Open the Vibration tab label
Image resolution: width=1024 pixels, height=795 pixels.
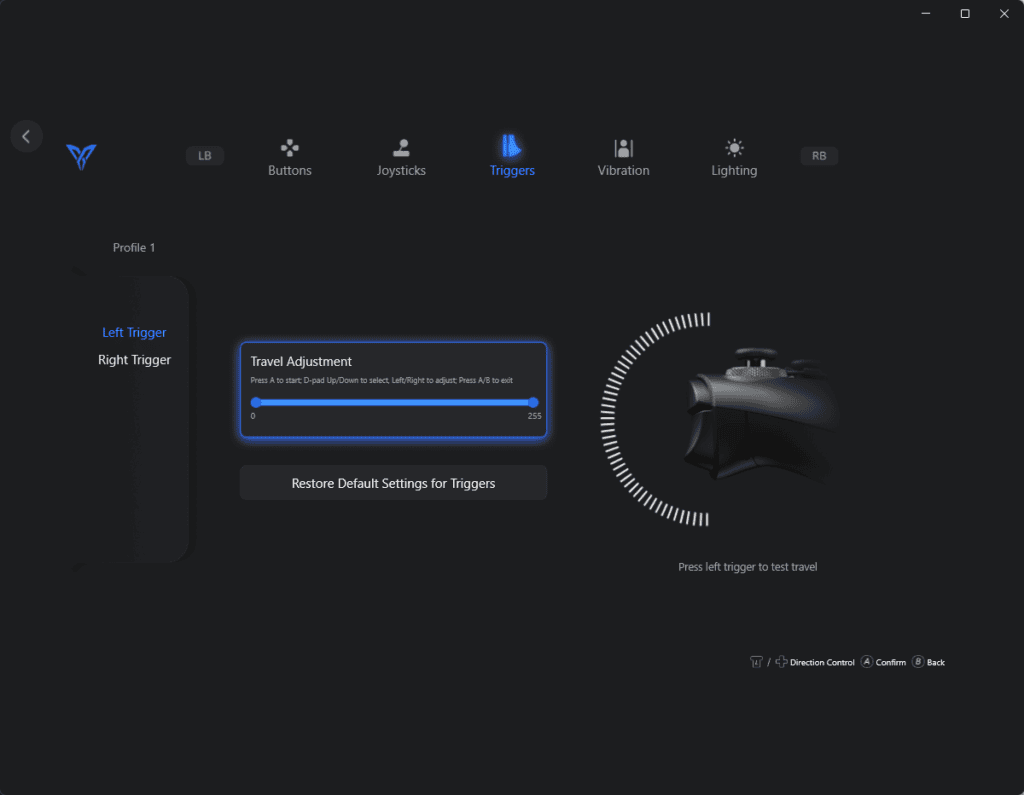(x=624, y=170)
